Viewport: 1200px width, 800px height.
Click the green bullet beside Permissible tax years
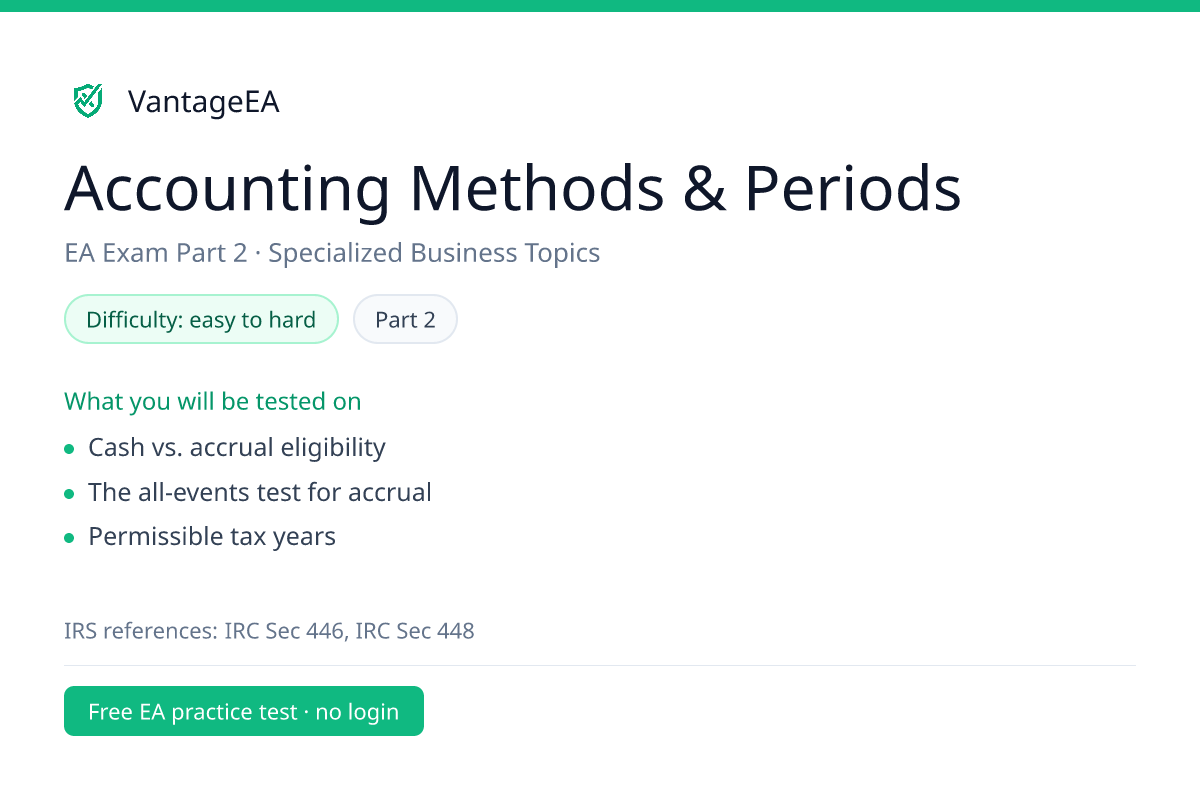pos(69,539)
